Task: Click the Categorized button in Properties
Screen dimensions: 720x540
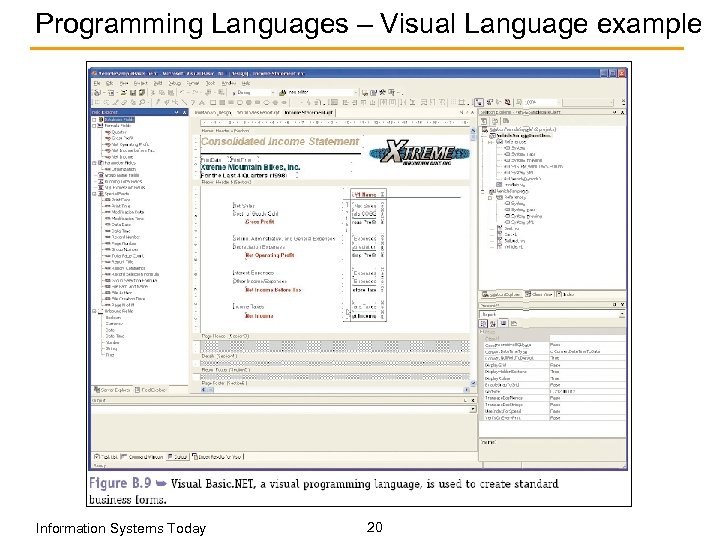Action: tap(484, 324)
